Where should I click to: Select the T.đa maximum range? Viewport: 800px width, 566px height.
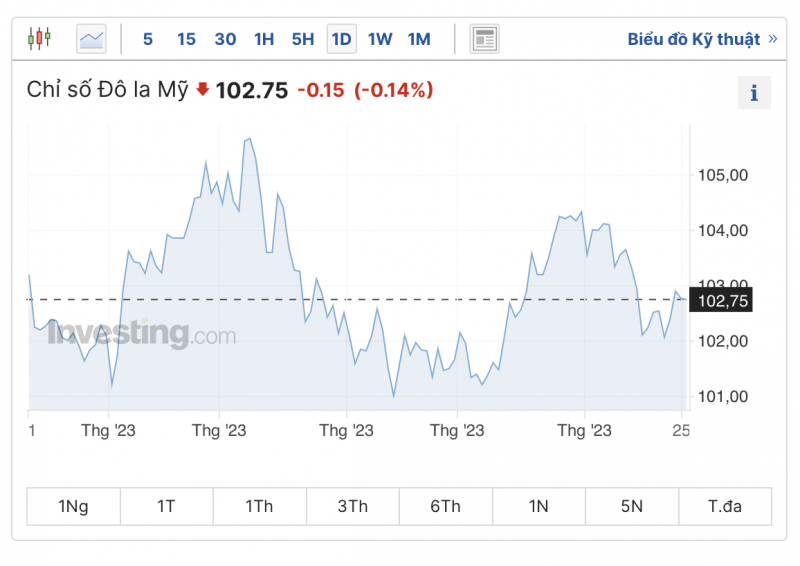click(x=724, y=506)
